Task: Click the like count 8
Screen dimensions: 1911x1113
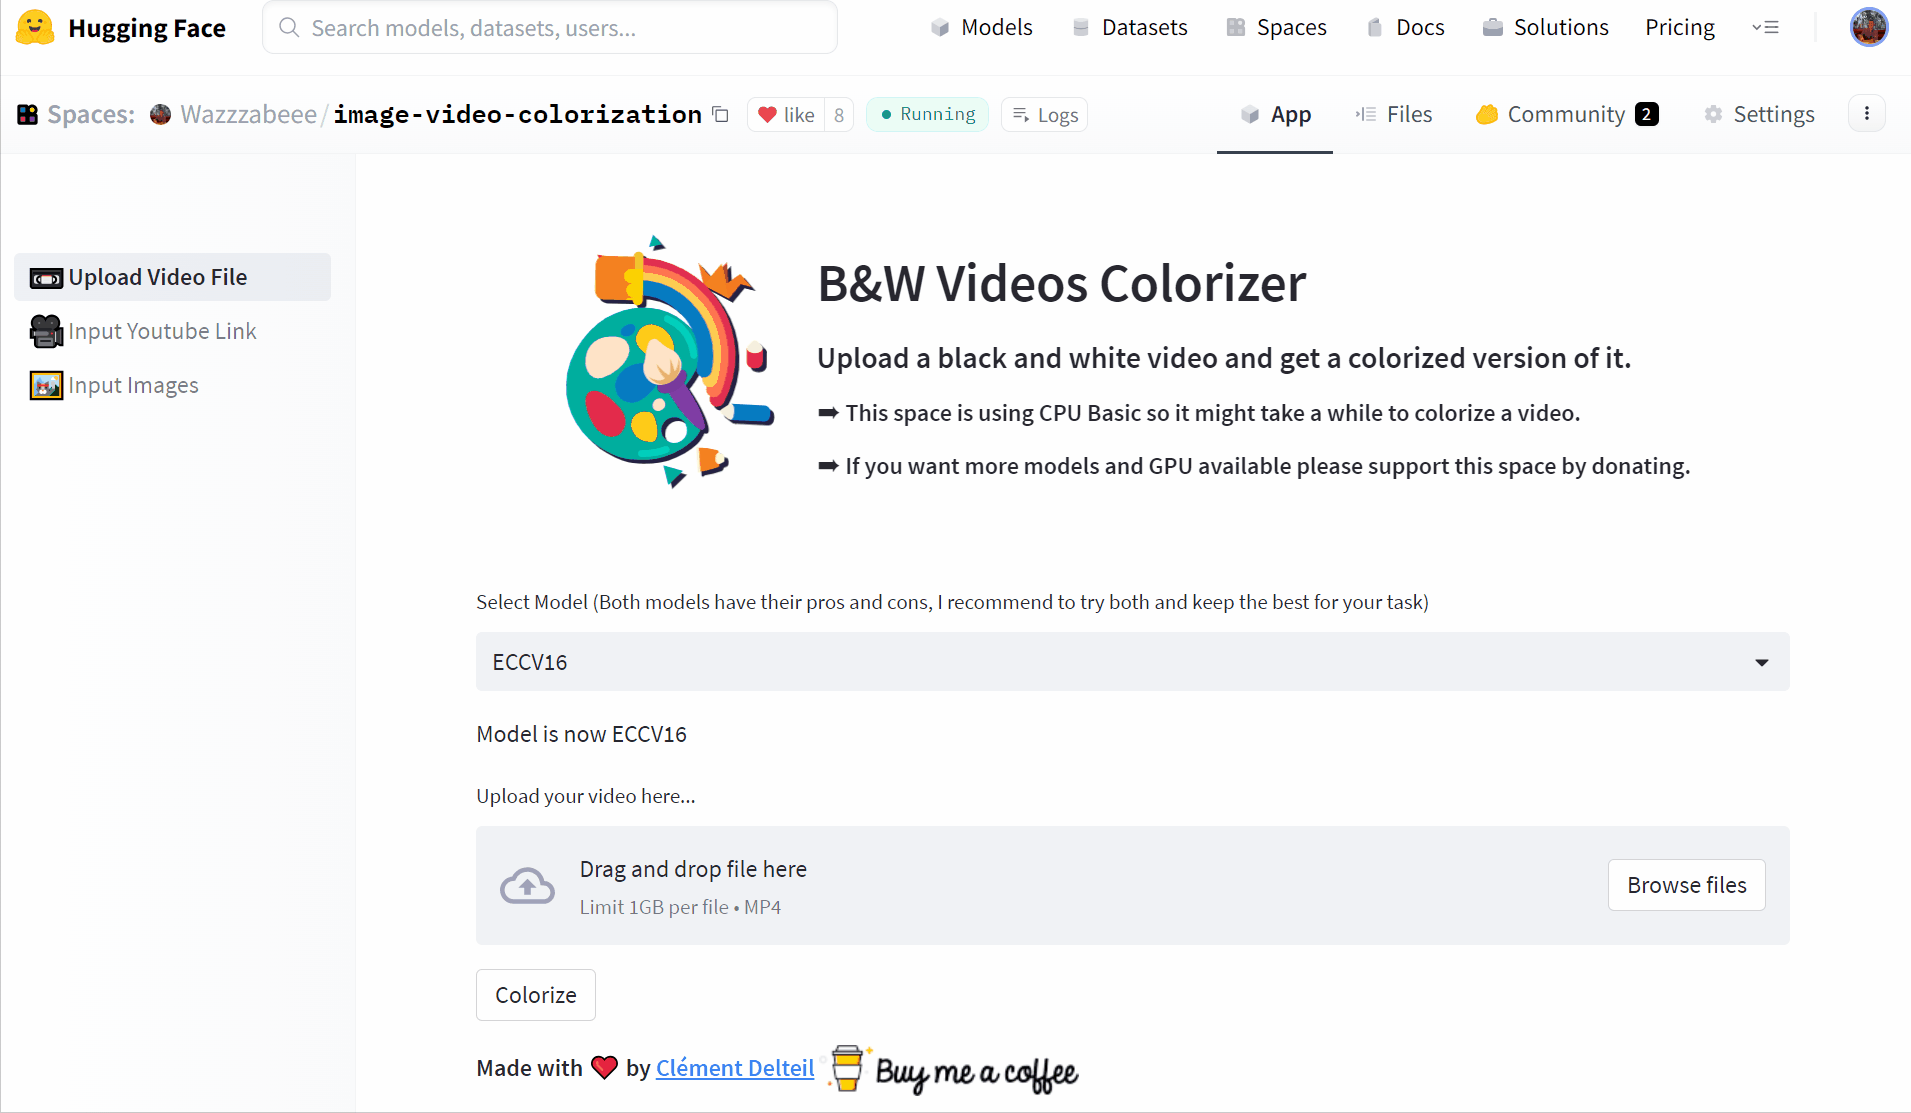Action: coord(839,115)
